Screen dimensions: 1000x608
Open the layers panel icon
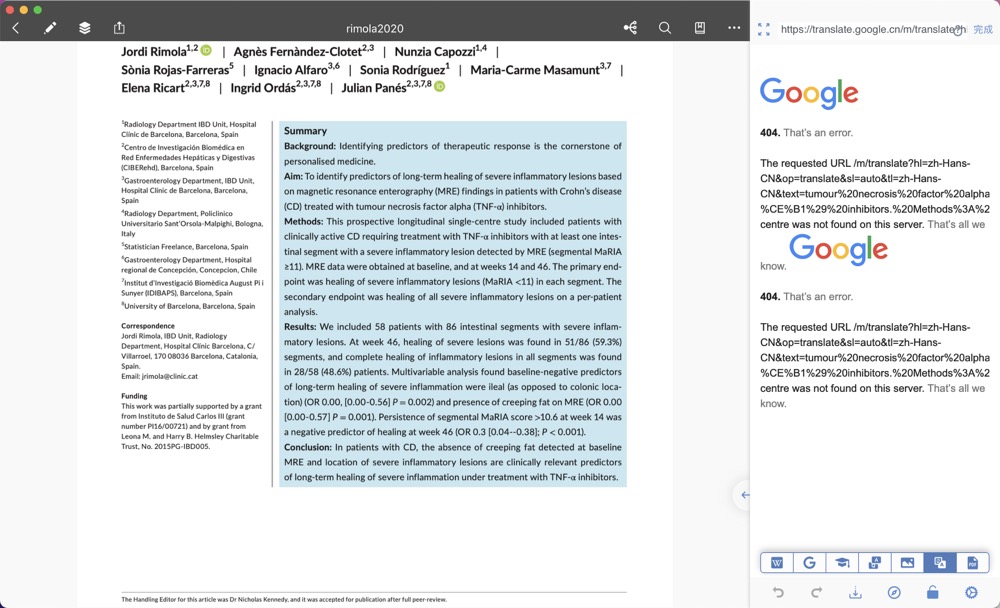tap(85, 28)
